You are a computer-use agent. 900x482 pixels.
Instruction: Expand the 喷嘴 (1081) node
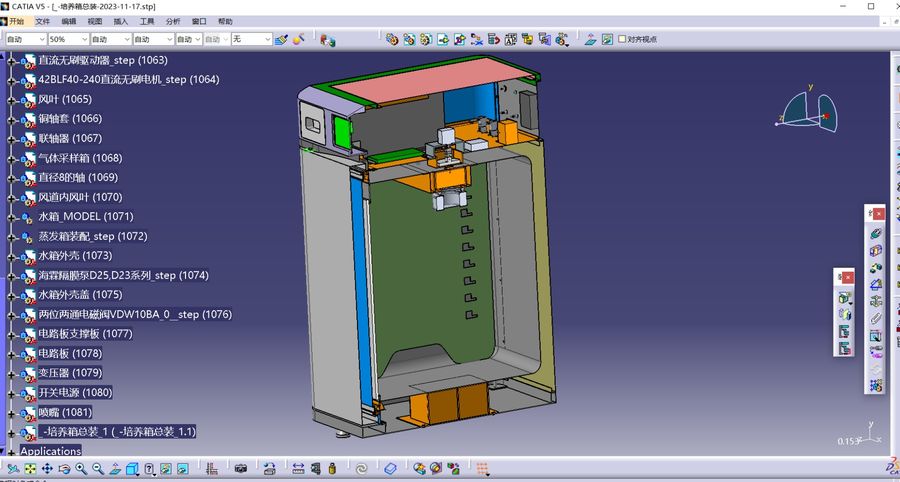point(11,413)
